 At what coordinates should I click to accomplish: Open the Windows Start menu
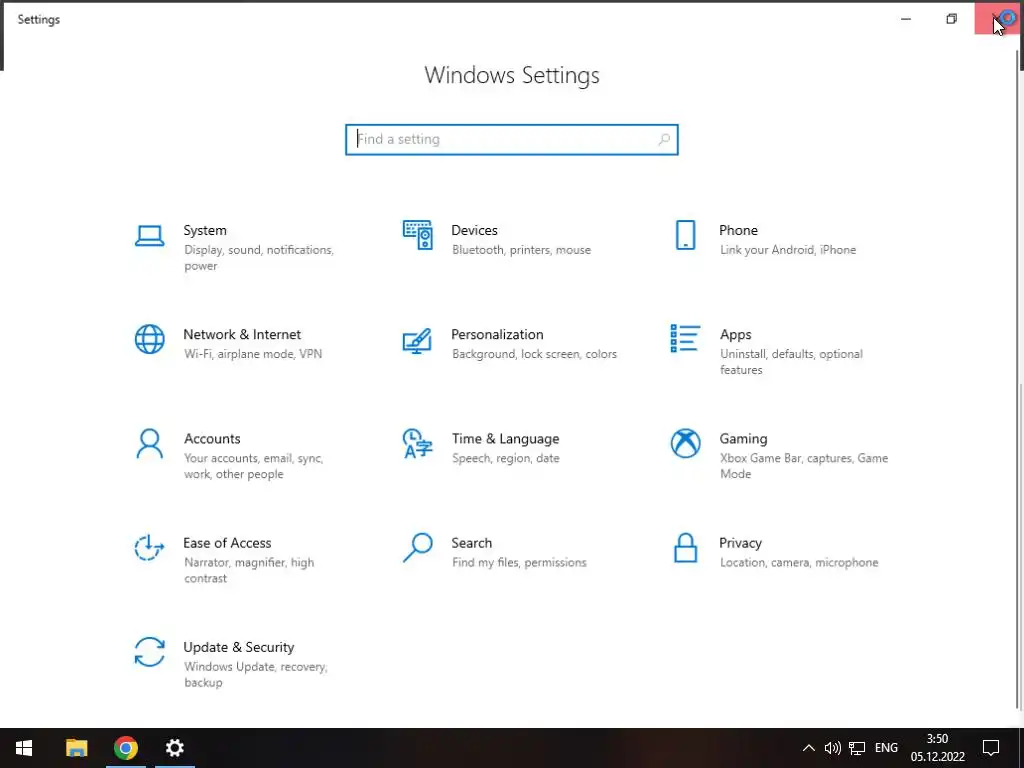point(24,748)
